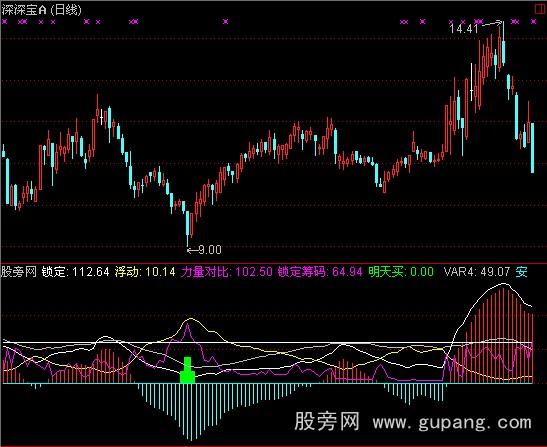The width and height of the screenshot is (547, 447).
Task: Click the VAR4: 49.07 indicator value
Action: pyautogui.click(x=477, y=271)
